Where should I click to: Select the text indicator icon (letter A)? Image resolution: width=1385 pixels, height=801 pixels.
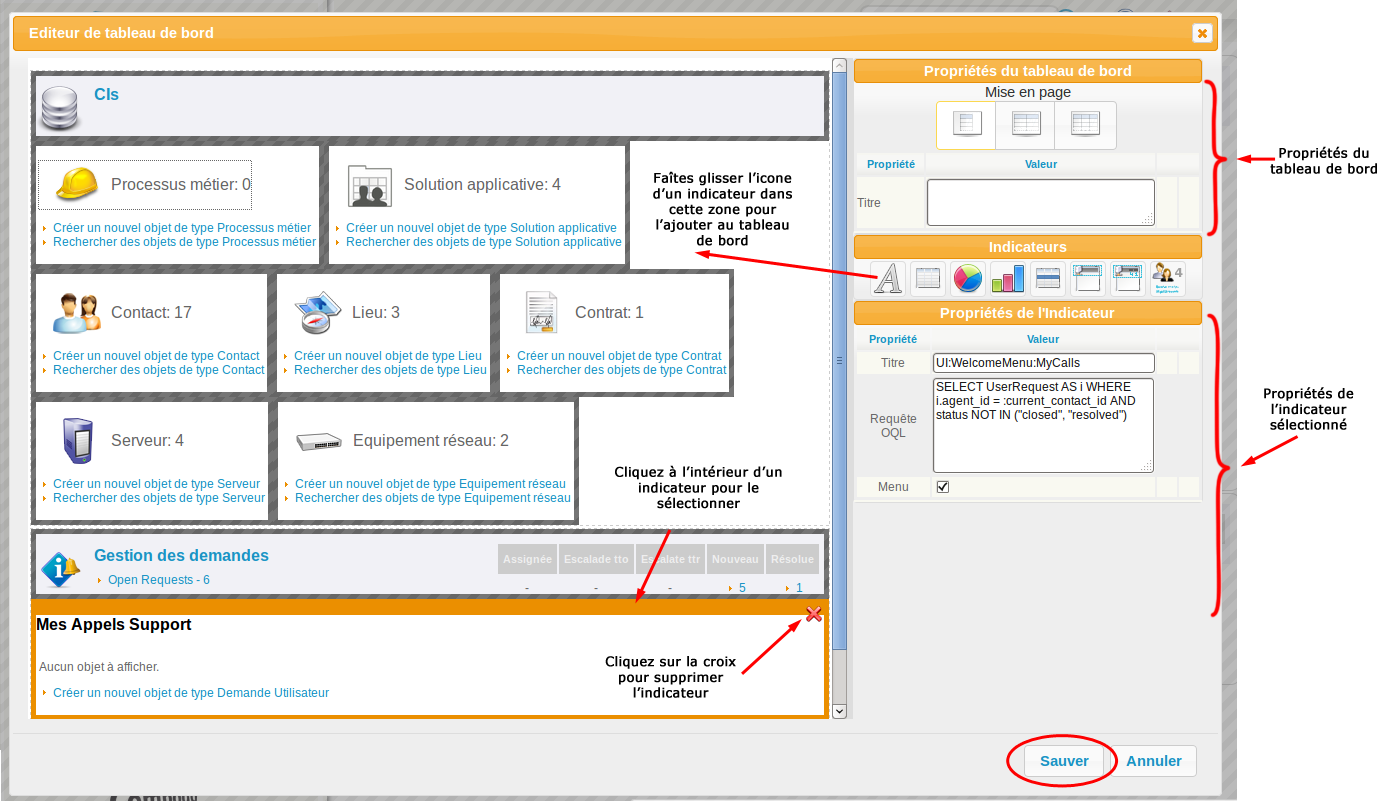tap(887, 278)
